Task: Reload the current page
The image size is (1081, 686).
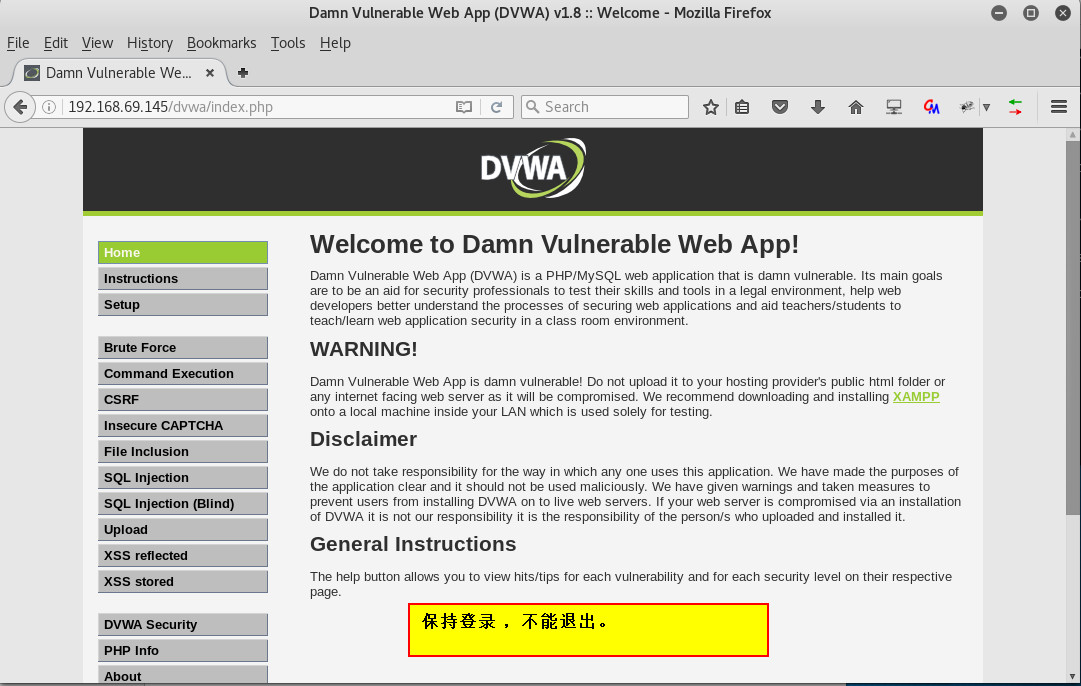Action: pyautogui.click(x=496, y=107)
